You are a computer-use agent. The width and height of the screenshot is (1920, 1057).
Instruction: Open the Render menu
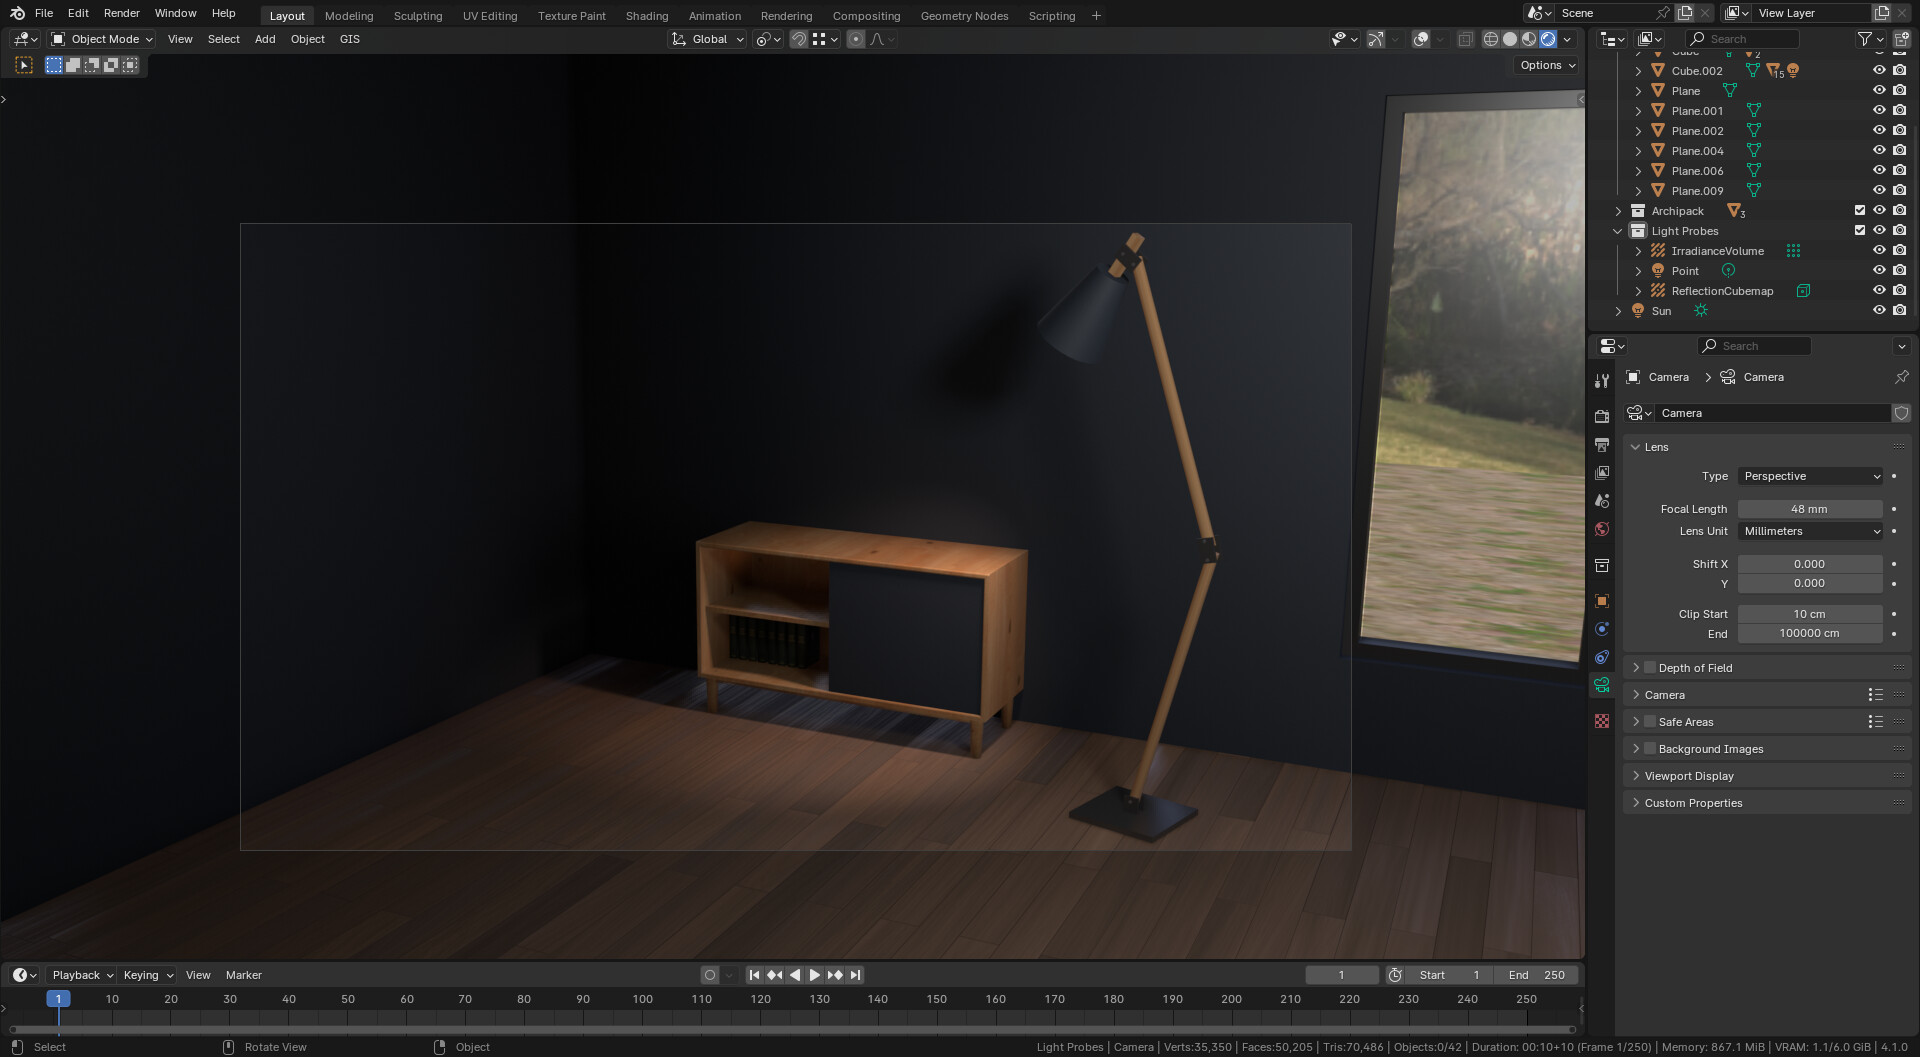pyautogui.click(x=121, y=13)
